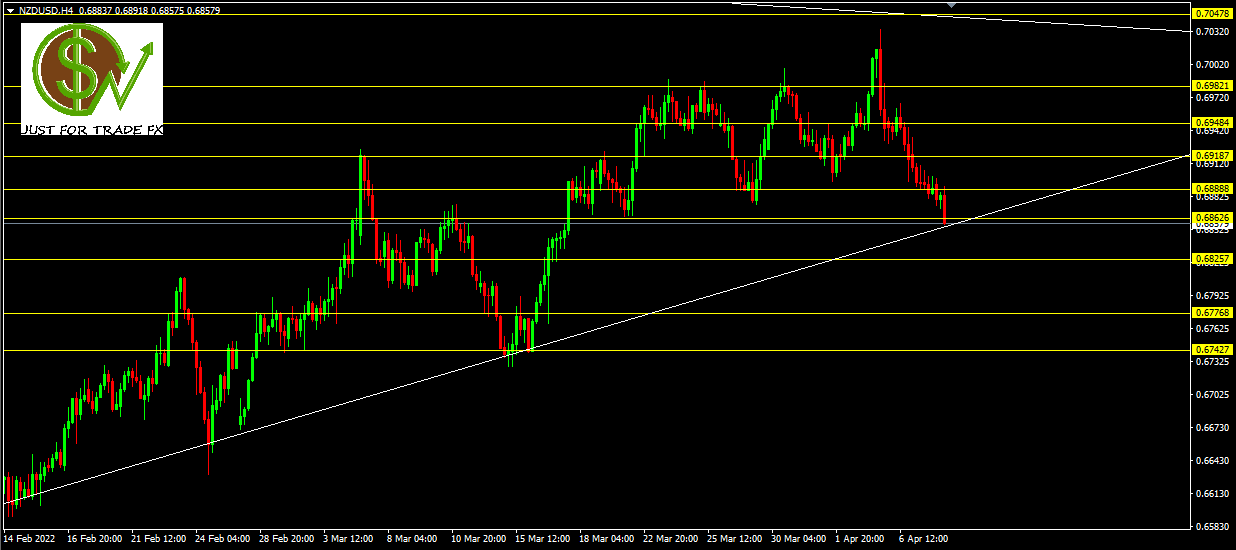Click the 0.65830 price axis value
The image size is (1236, 550).
click(x=1213, y=527)
